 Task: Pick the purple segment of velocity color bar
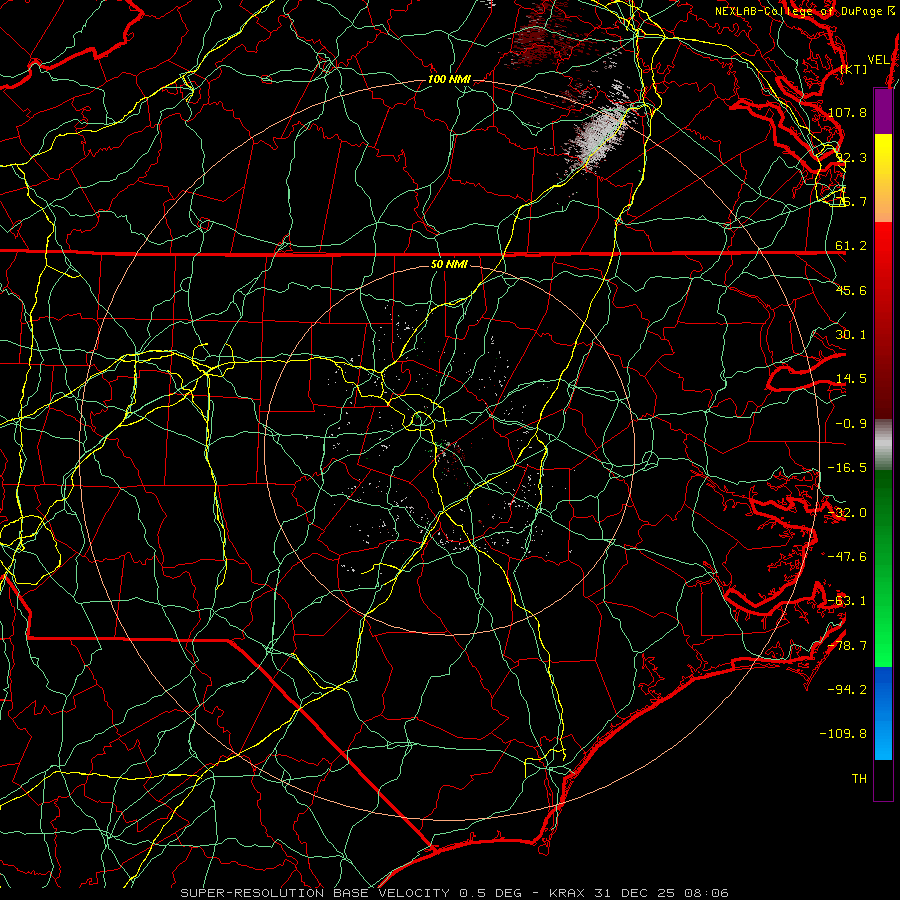point(883,111)
